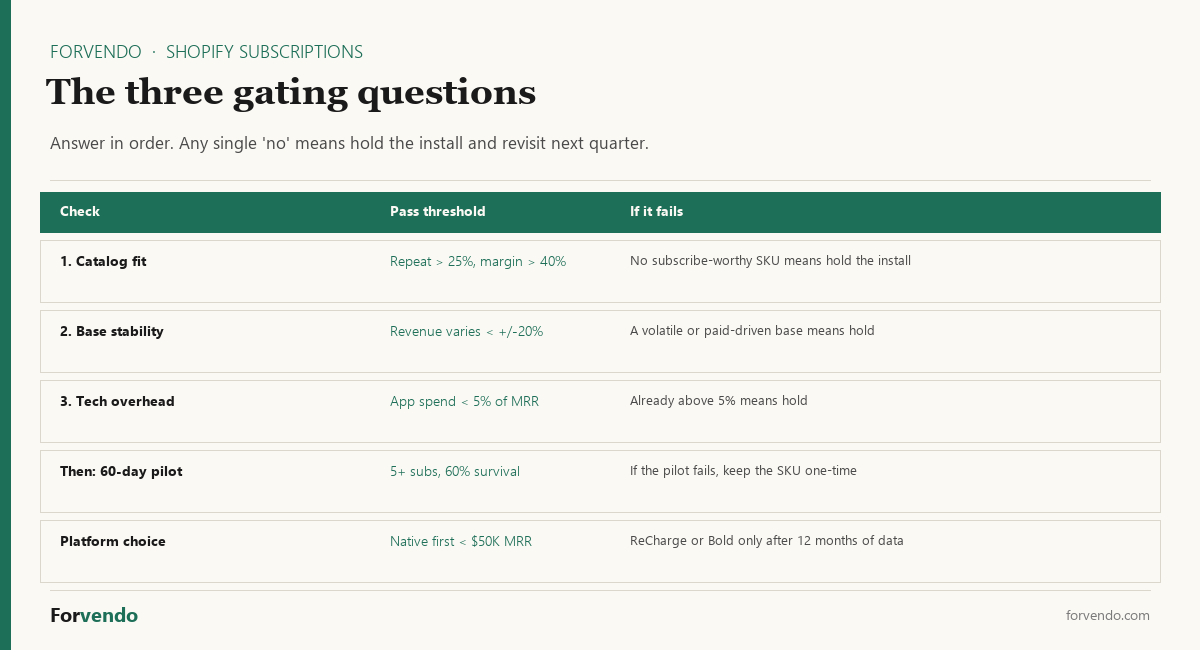
Task: Click 'If the pilot fails, keep the SKU one-time'
Action: [743, 471]
